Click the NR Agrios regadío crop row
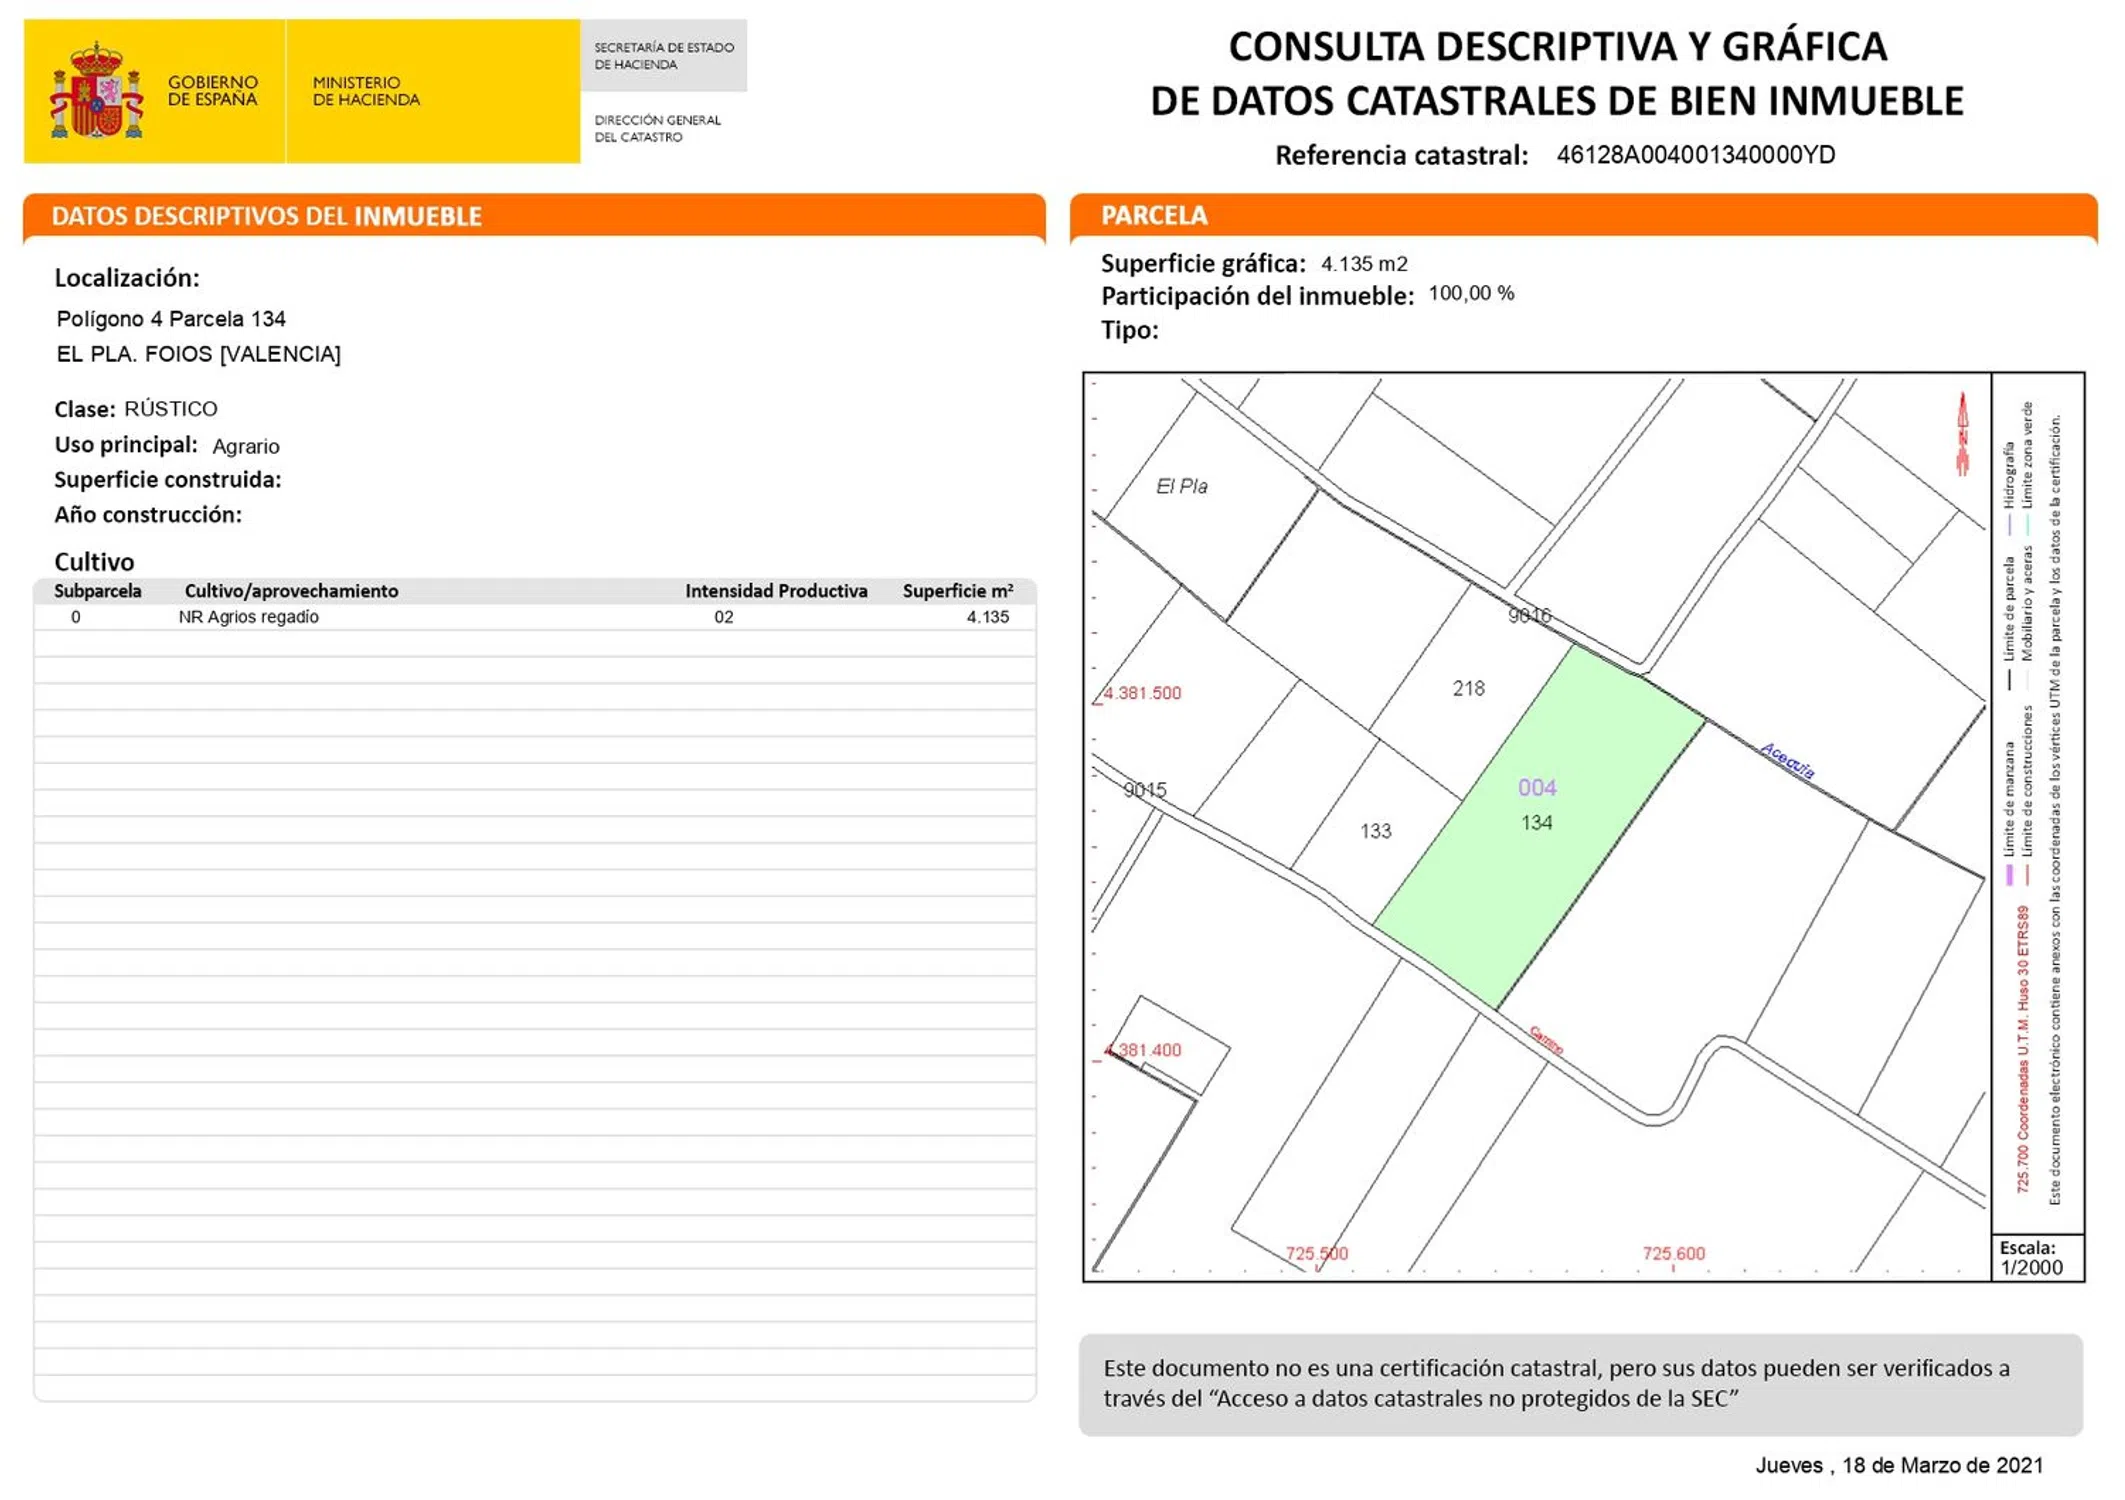This screenshot has width=2125, height=1500. 248,617
